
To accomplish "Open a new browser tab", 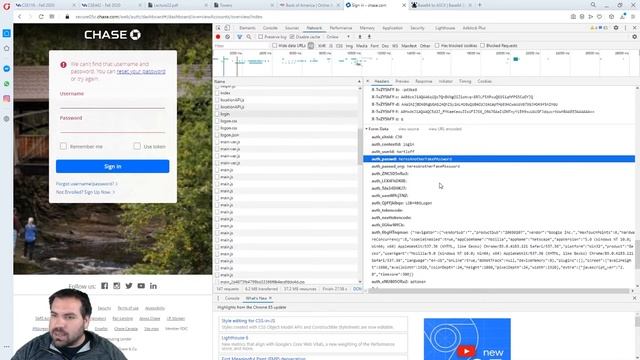I will 480,5.
